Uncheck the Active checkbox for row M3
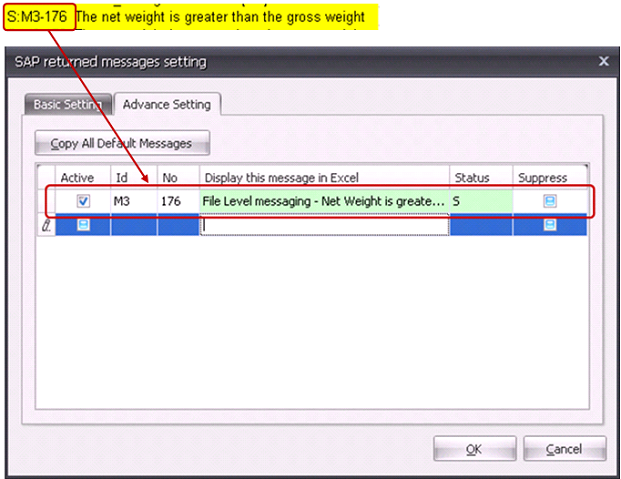Image resolution: width=621 pixels, height=479 pixels. 84,201
